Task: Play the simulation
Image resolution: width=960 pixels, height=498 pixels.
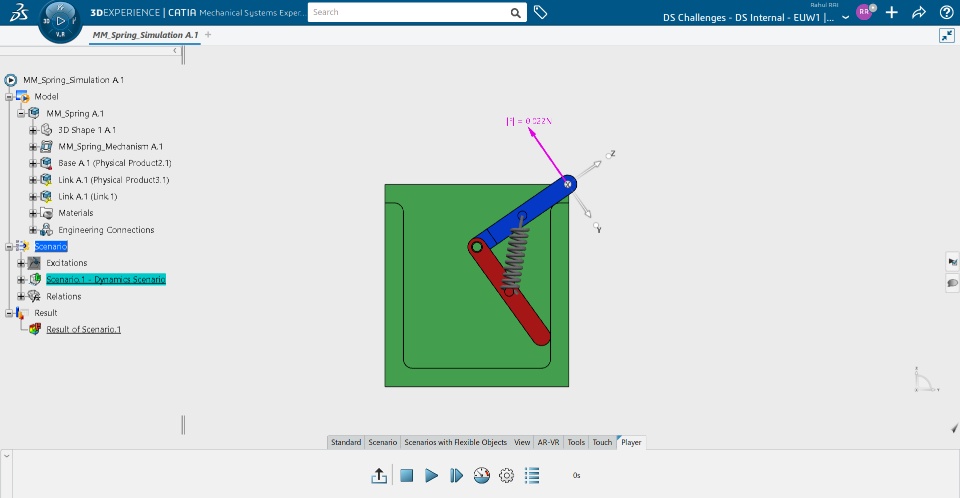Action: point(432,475)
